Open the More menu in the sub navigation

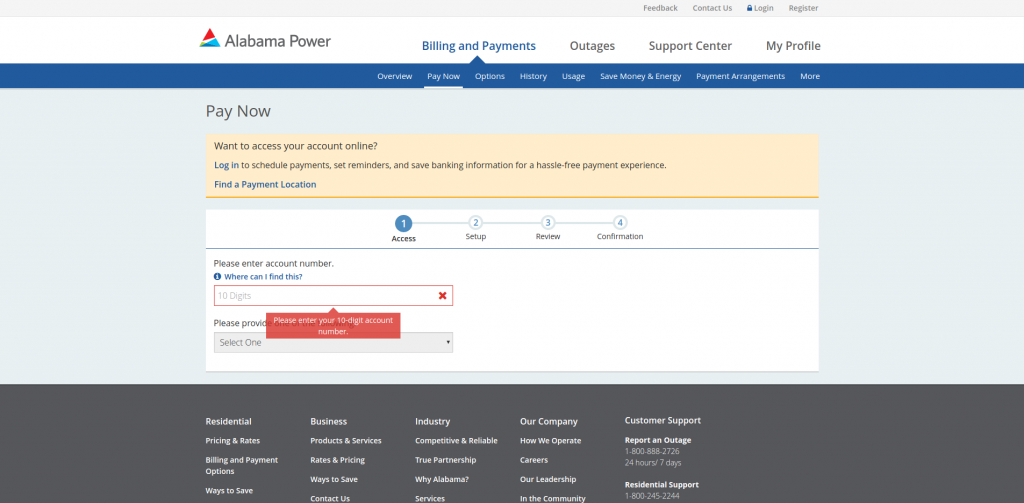810,76
